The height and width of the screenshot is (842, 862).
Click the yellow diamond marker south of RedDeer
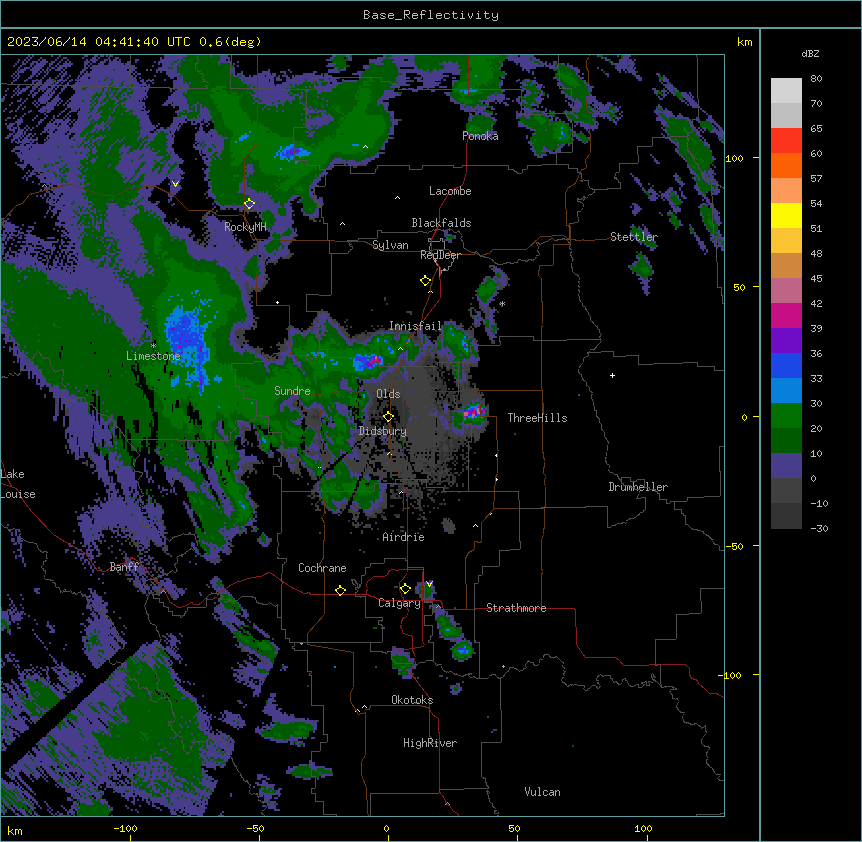[x=425, y=281]
